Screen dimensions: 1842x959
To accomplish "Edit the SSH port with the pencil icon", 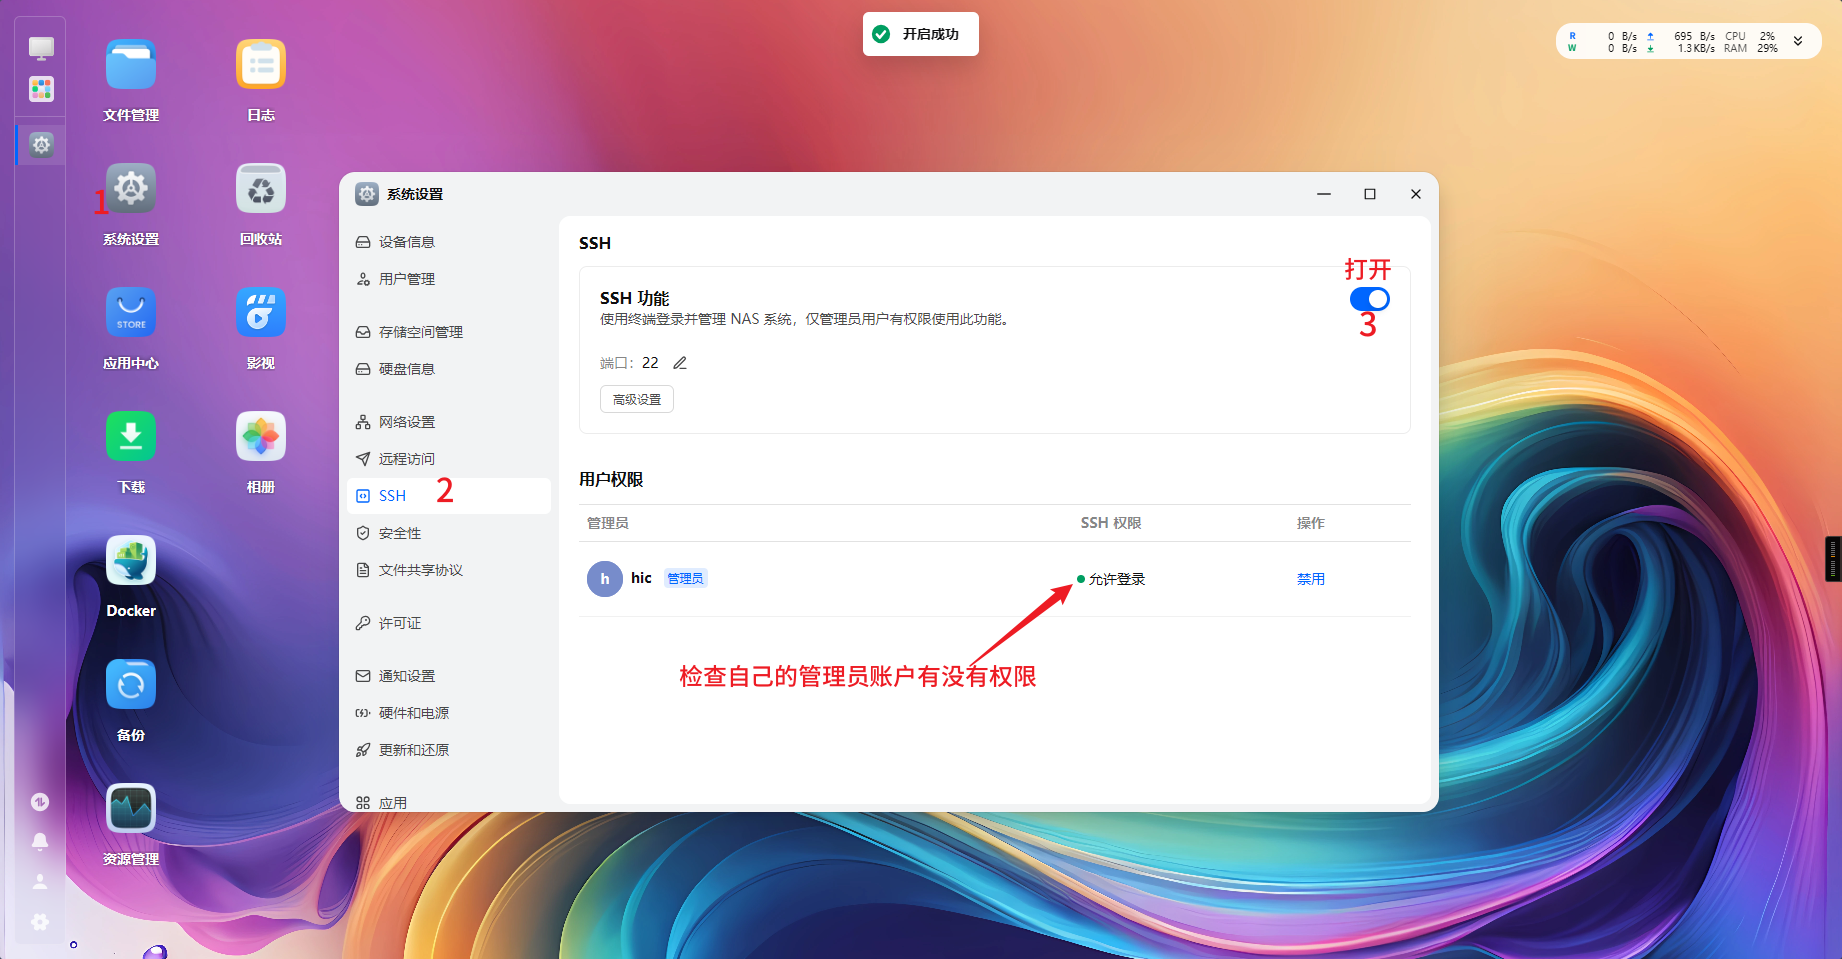I will click(x=680, y=363).
